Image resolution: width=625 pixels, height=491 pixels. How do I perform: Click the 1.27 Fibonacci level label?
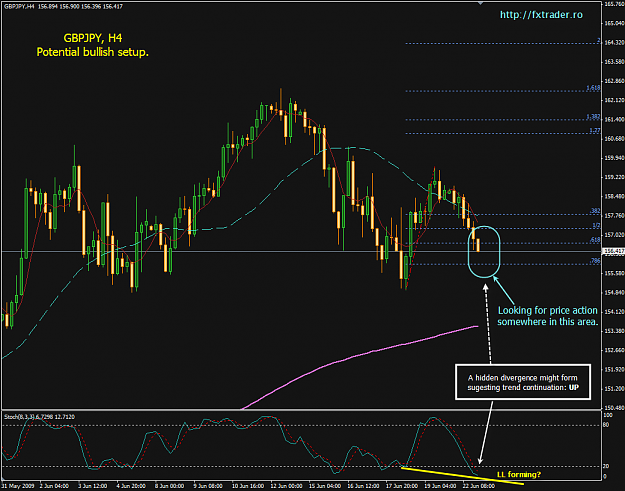pyautogui.click(x=595, y=130)
